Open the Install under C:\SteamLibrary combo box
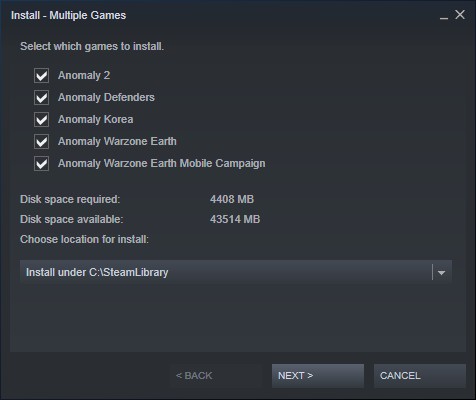476x400 pixels. coord(236,272)
